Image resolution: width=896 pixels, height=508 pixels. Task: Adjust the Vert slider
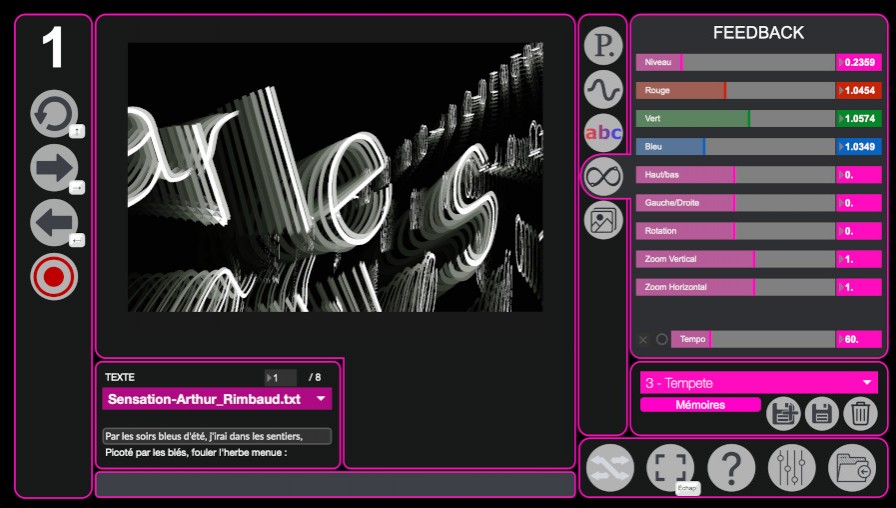[x=735, y=118]
